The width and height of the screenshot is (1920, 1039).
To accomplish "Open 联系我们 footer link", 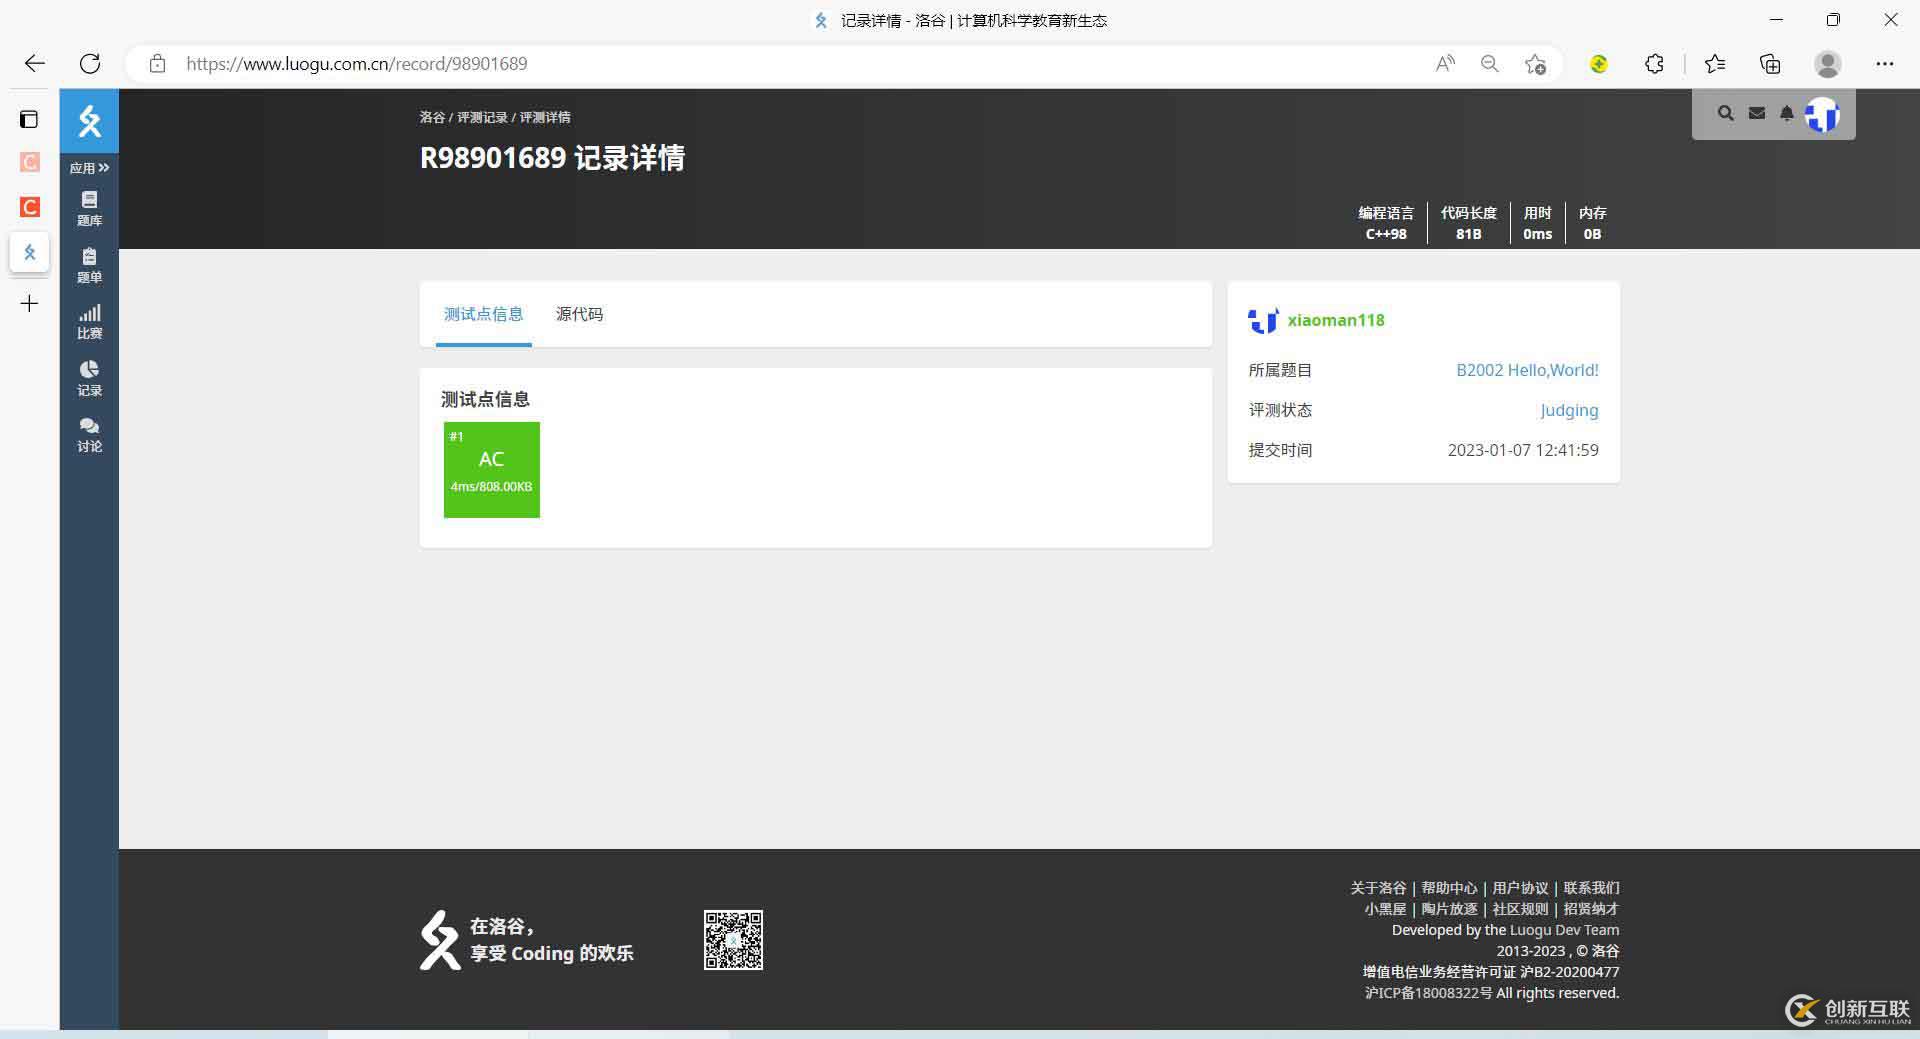I will coord(1591,888).
